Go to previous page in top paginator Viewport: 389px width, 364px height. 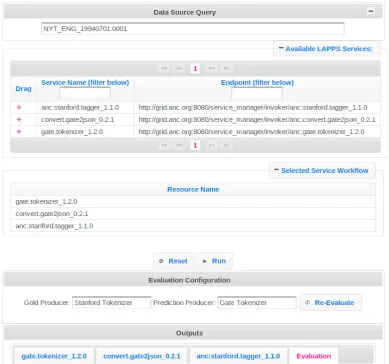pyautogui.click(x=179, y=68)
